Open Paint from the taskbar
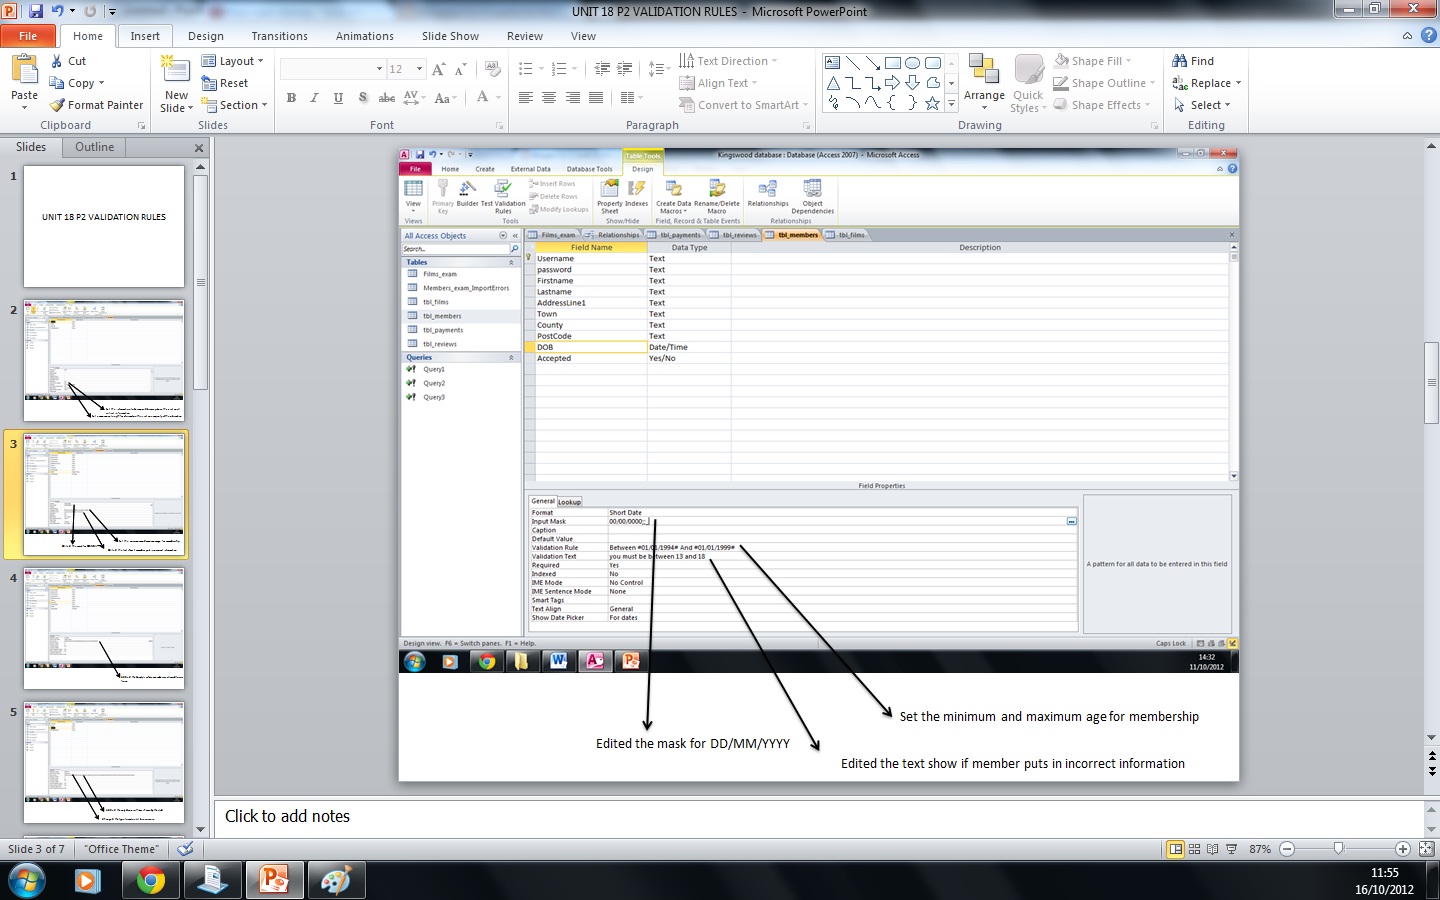Screen dimensions: 1440x900 tap(335, 881)
